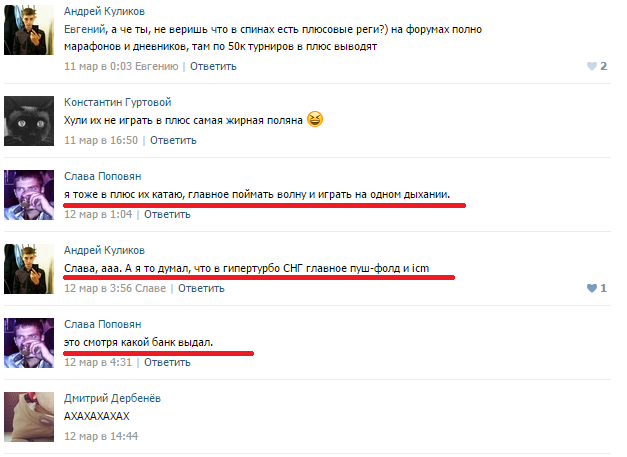This screenshot has width=627, height=457.
Task: Reply to Слава Поповян's 1:04 comment
Action: coord(167,214)
